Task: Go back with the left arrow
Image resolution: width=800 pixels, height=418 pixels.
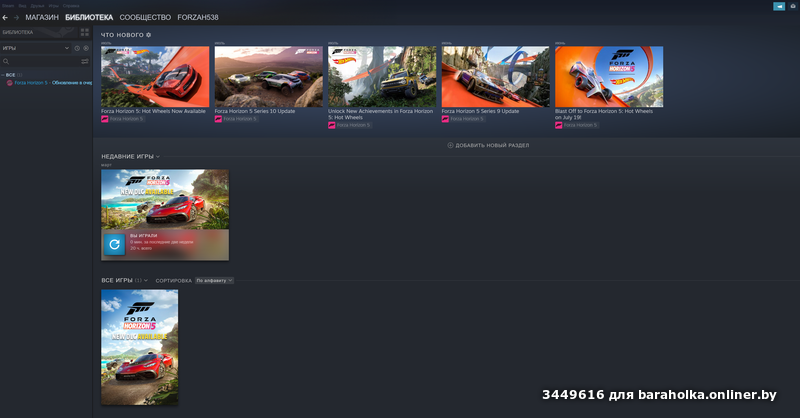Action: pos(5,17)
